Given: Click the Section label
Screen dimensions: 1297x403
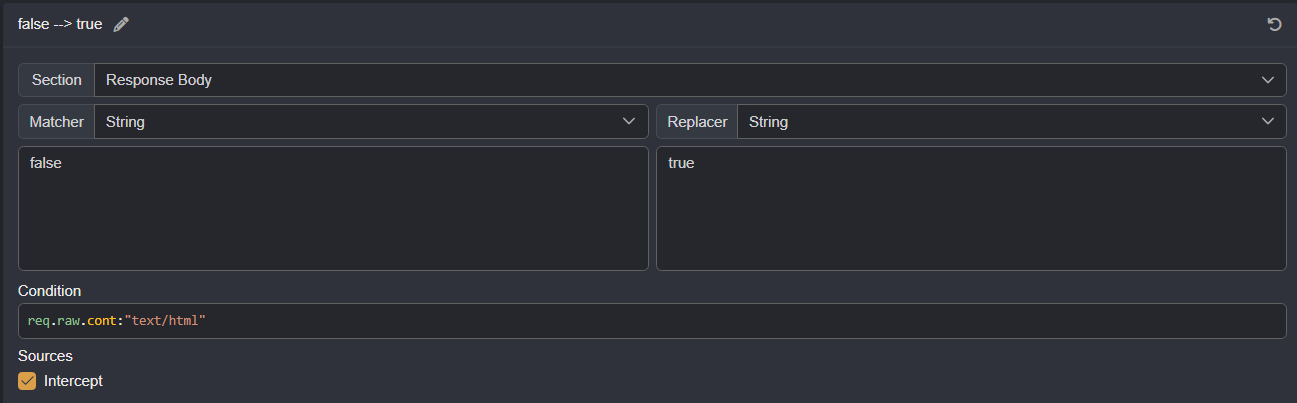Looking at the screenshot, I should [x=57, y=80].
